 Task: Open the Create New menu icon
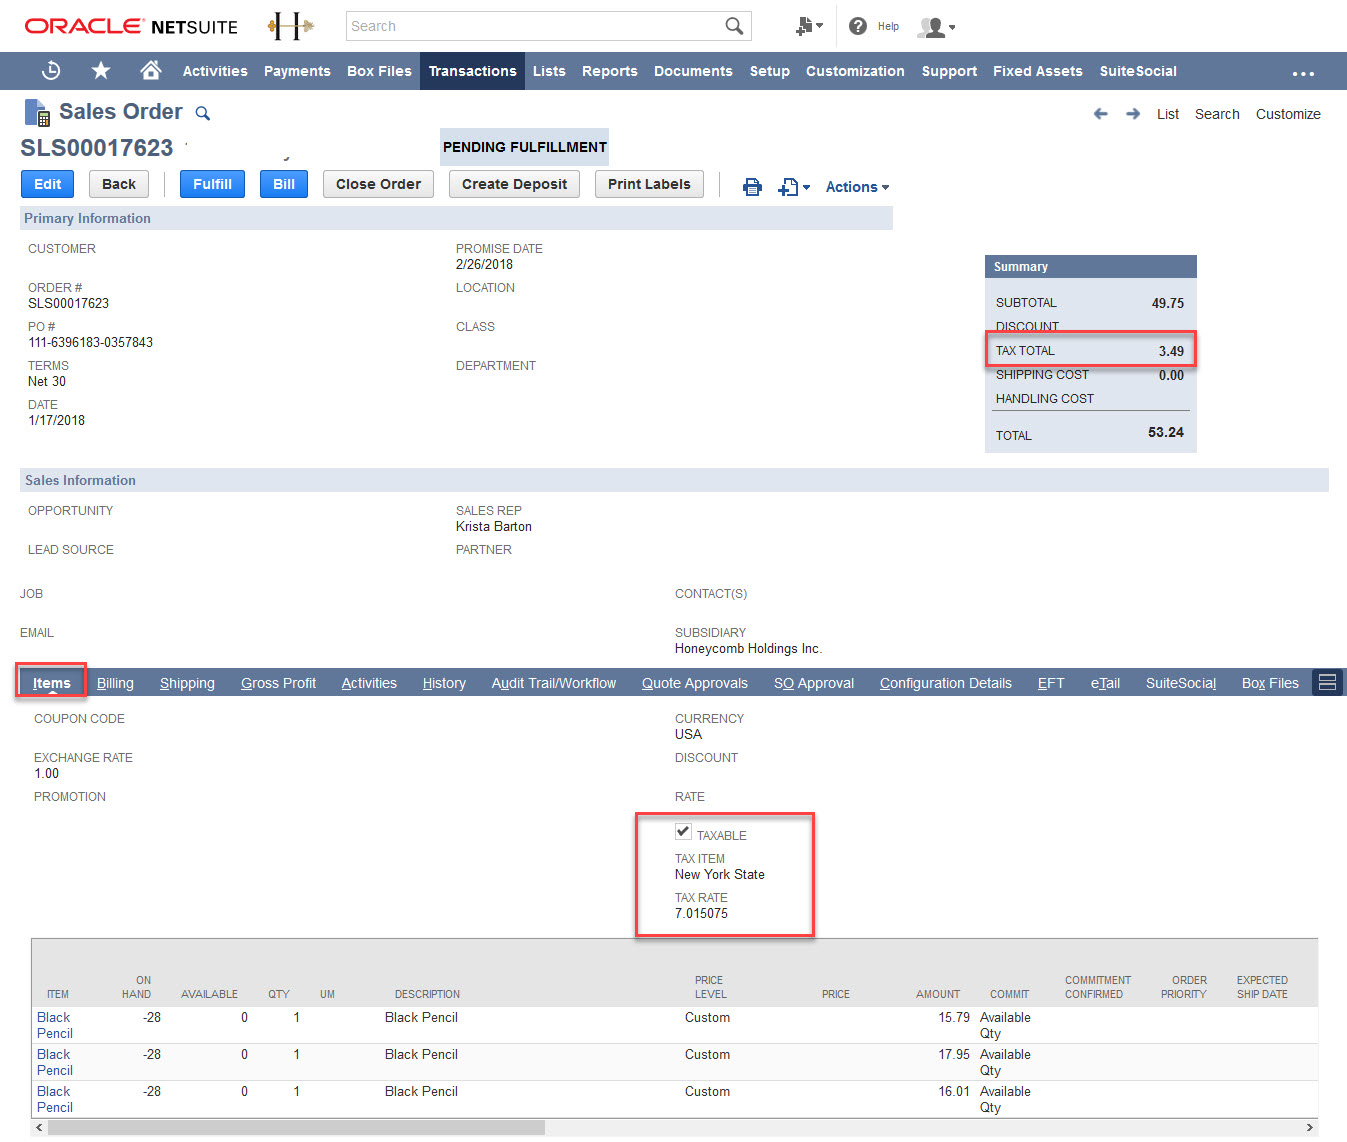809,26
